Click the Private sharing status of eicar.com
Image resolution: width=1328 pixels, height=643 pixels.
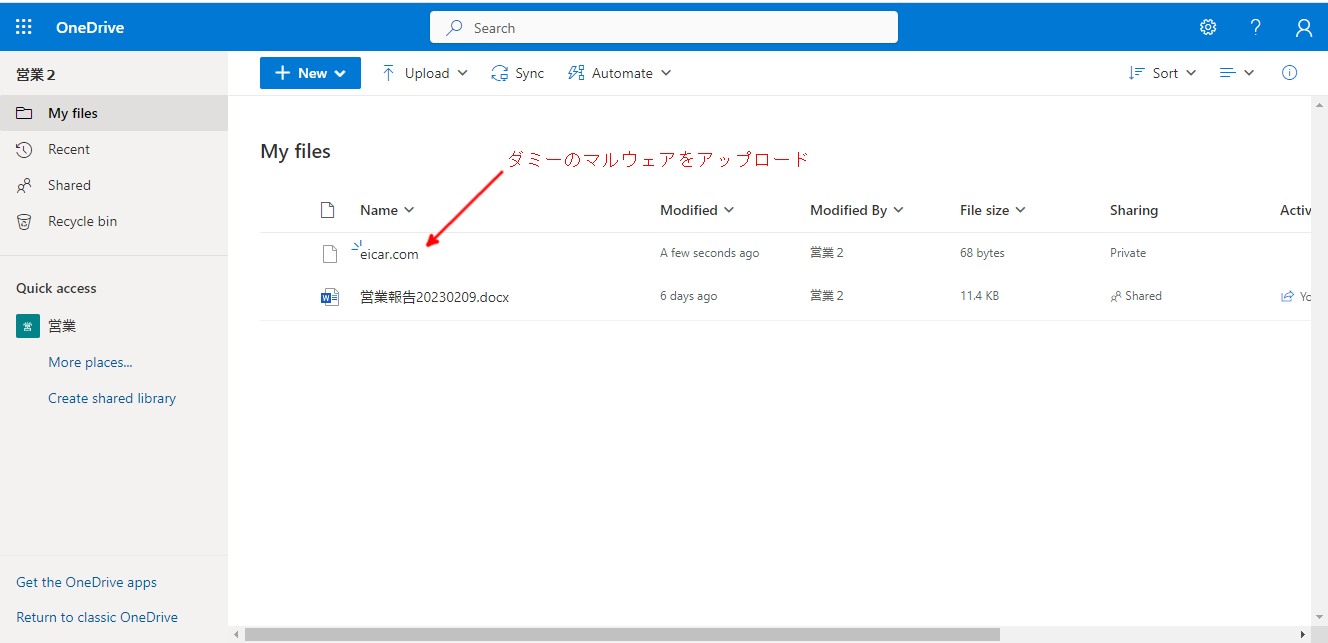1128,253
